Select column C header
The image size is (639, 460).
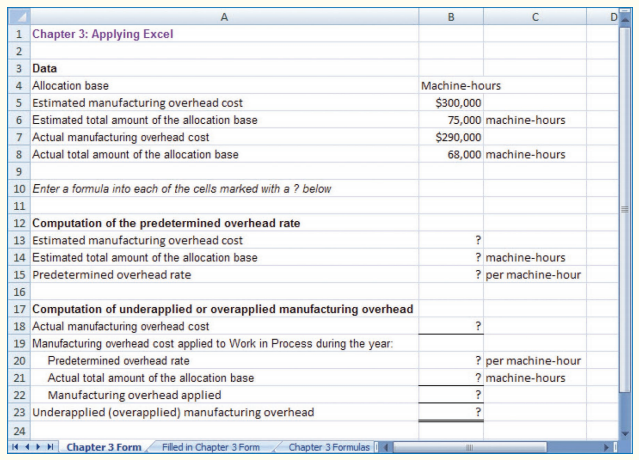pyautogui.click(x=535, y=17)
